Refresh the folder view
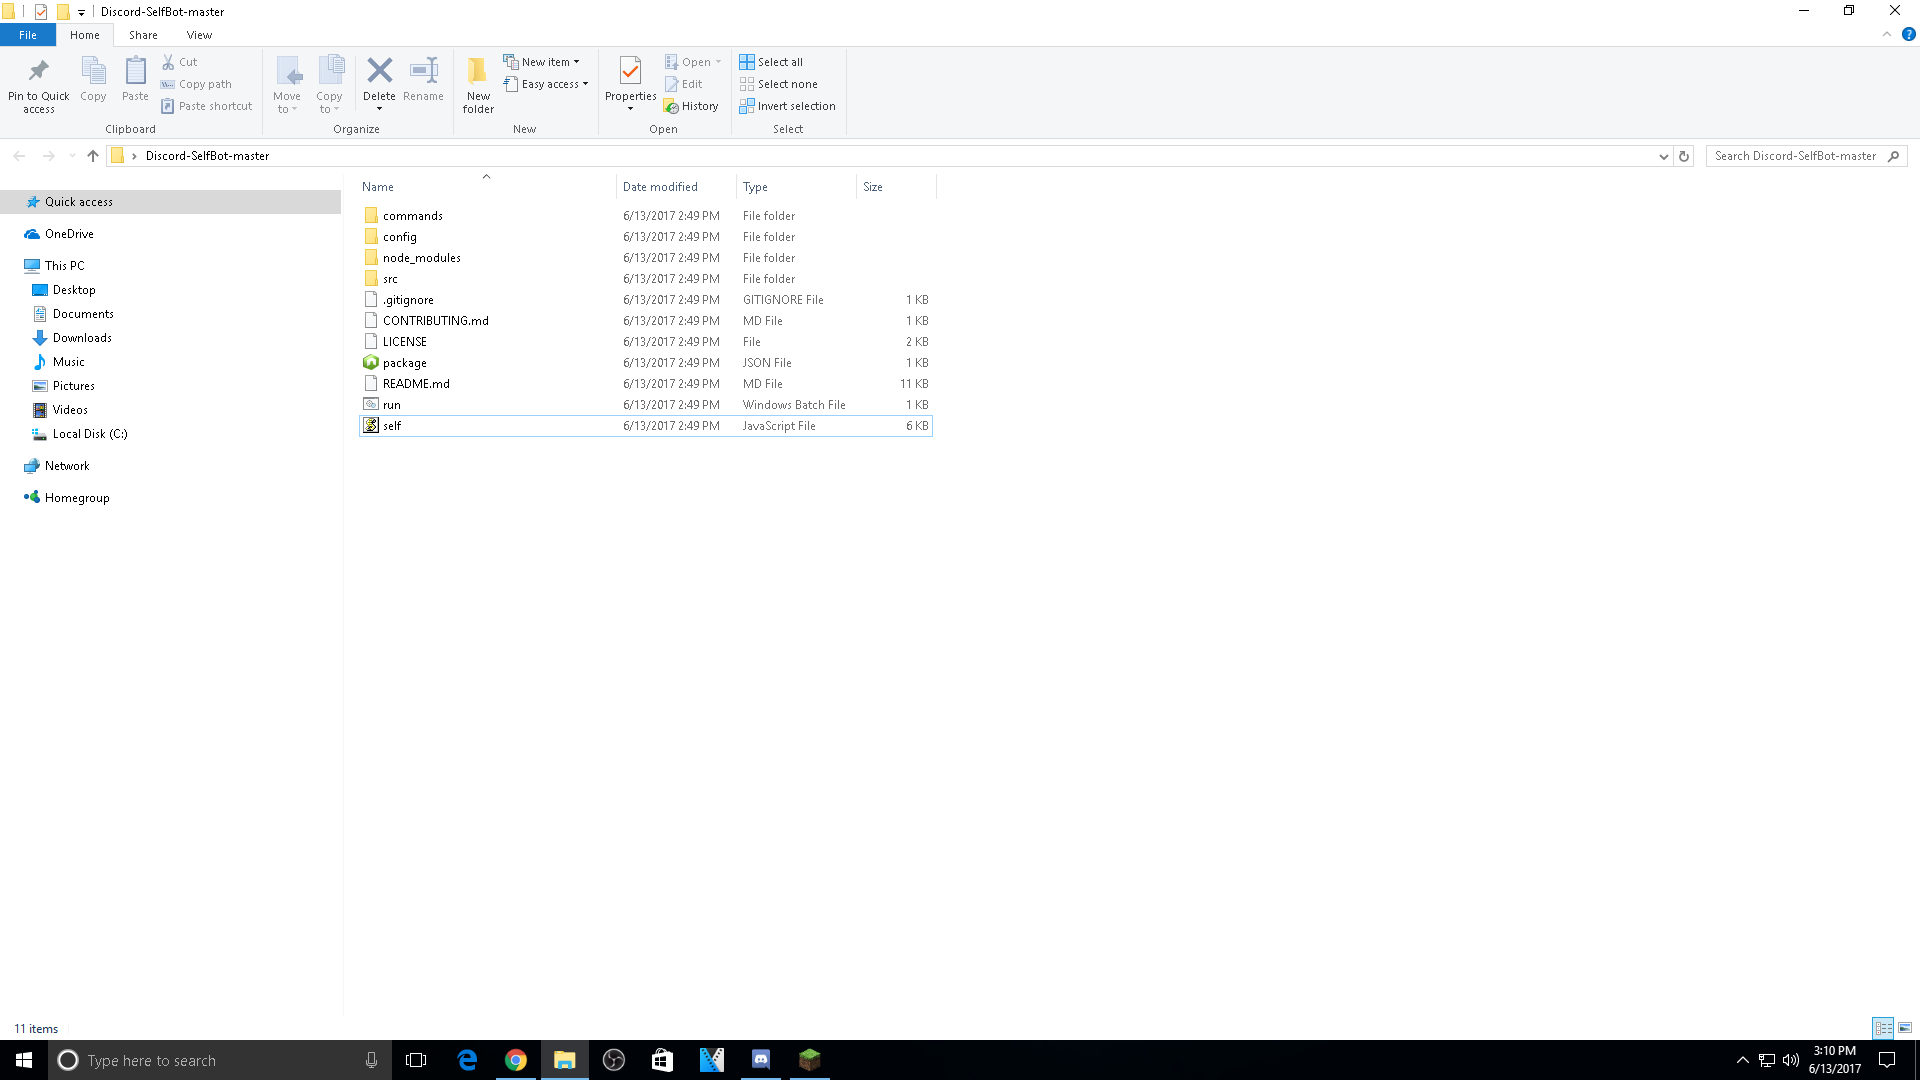Viewport: 1920px width, 1080px height. click(1684, 156)
